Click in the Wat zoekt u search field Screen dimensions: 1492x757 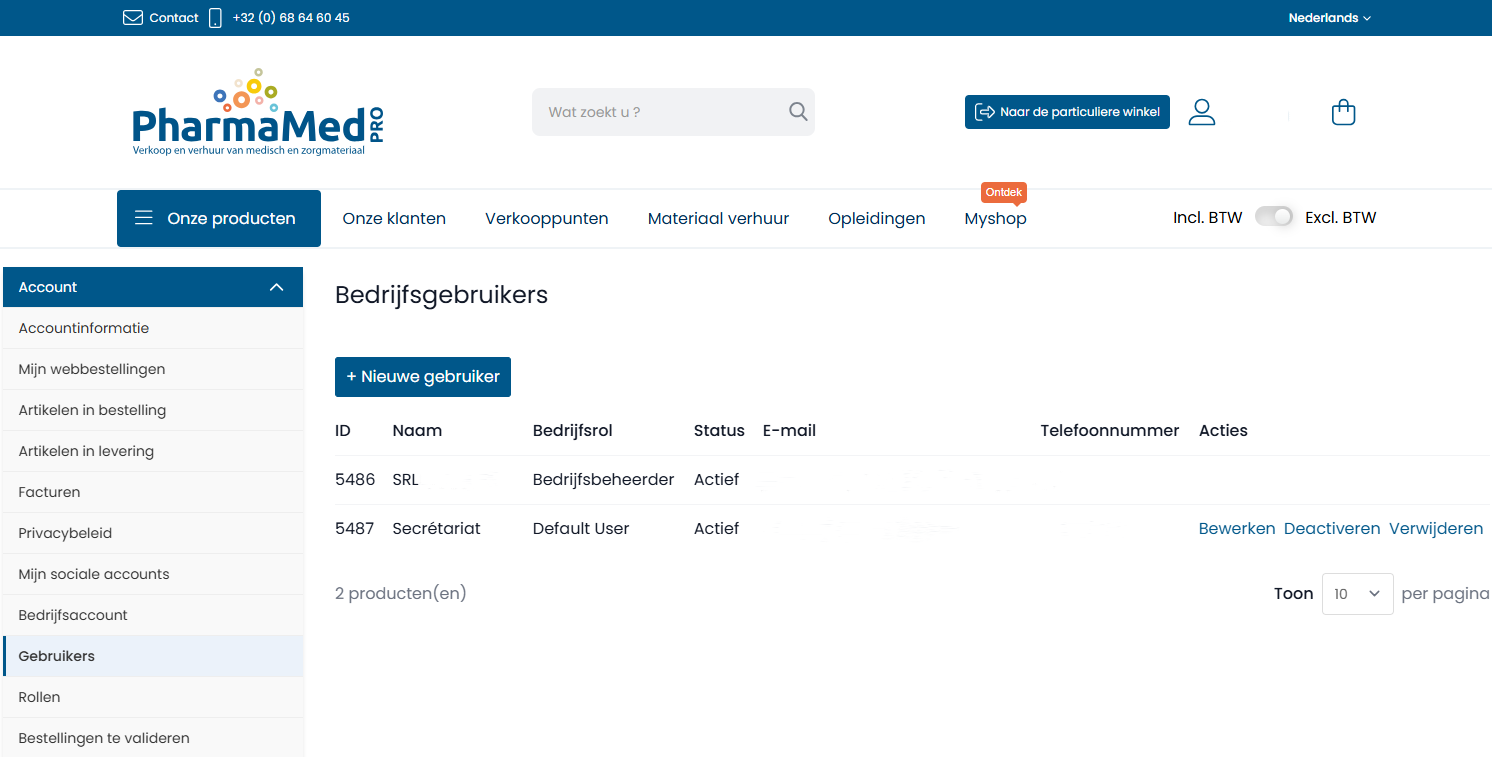660,112
